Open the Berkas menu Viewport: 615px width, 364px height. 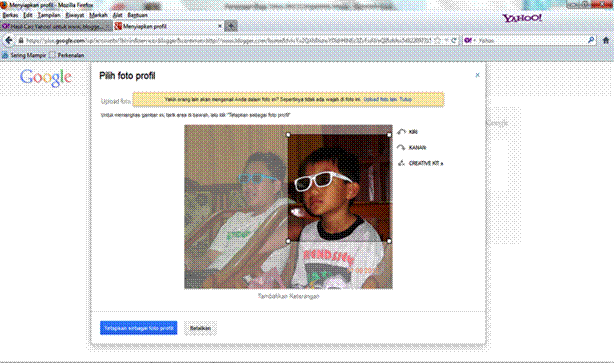[10, 15]
